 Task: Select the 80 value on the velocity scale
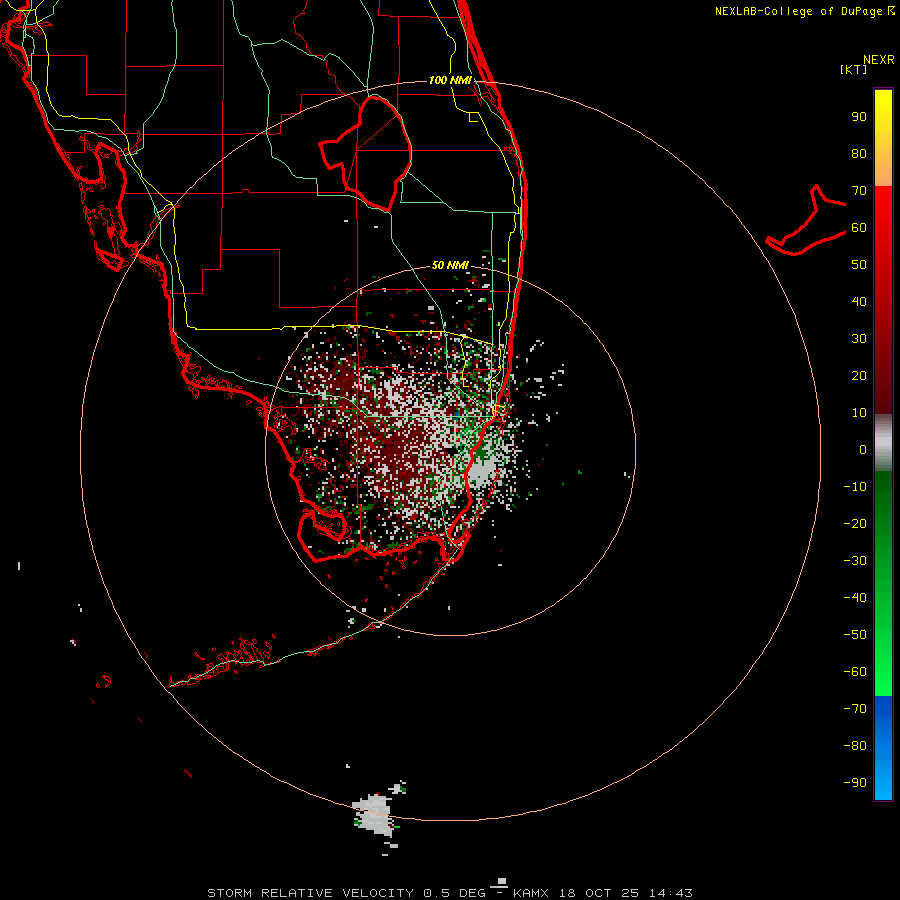[x=859, y=154]
